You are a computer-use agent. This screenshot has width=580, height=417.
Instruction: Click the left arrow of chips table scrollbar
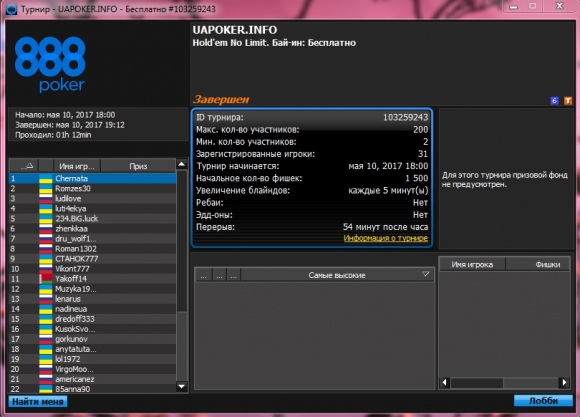point(445,382)
